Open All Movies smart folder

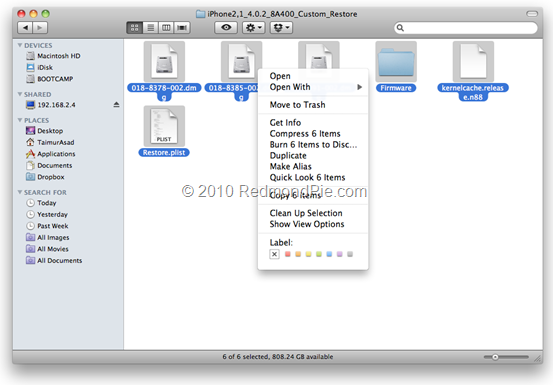click(47, 249)
